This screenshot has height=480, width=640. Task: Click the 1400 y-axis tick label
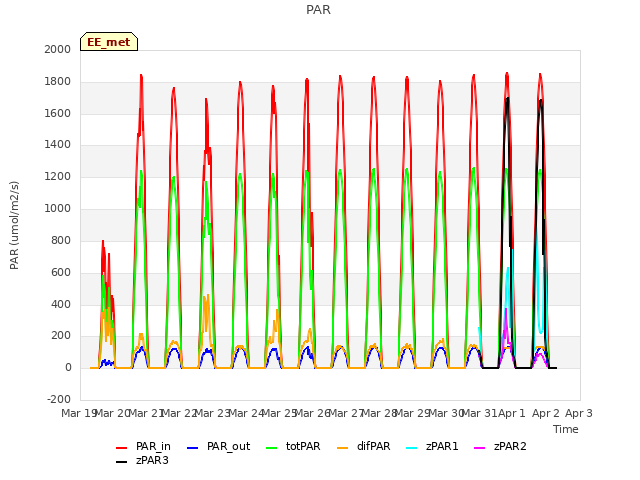coord(58,145)
